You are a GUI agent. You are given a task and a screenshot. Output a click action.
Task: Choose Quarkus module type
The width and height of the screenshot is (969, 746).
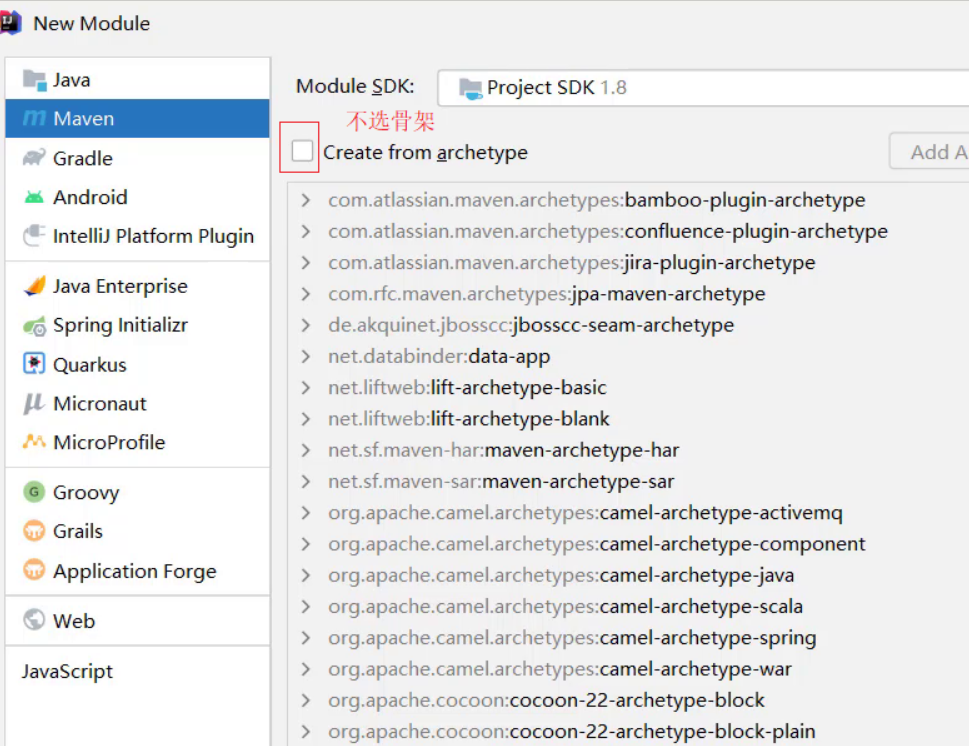tap(137, 365)
